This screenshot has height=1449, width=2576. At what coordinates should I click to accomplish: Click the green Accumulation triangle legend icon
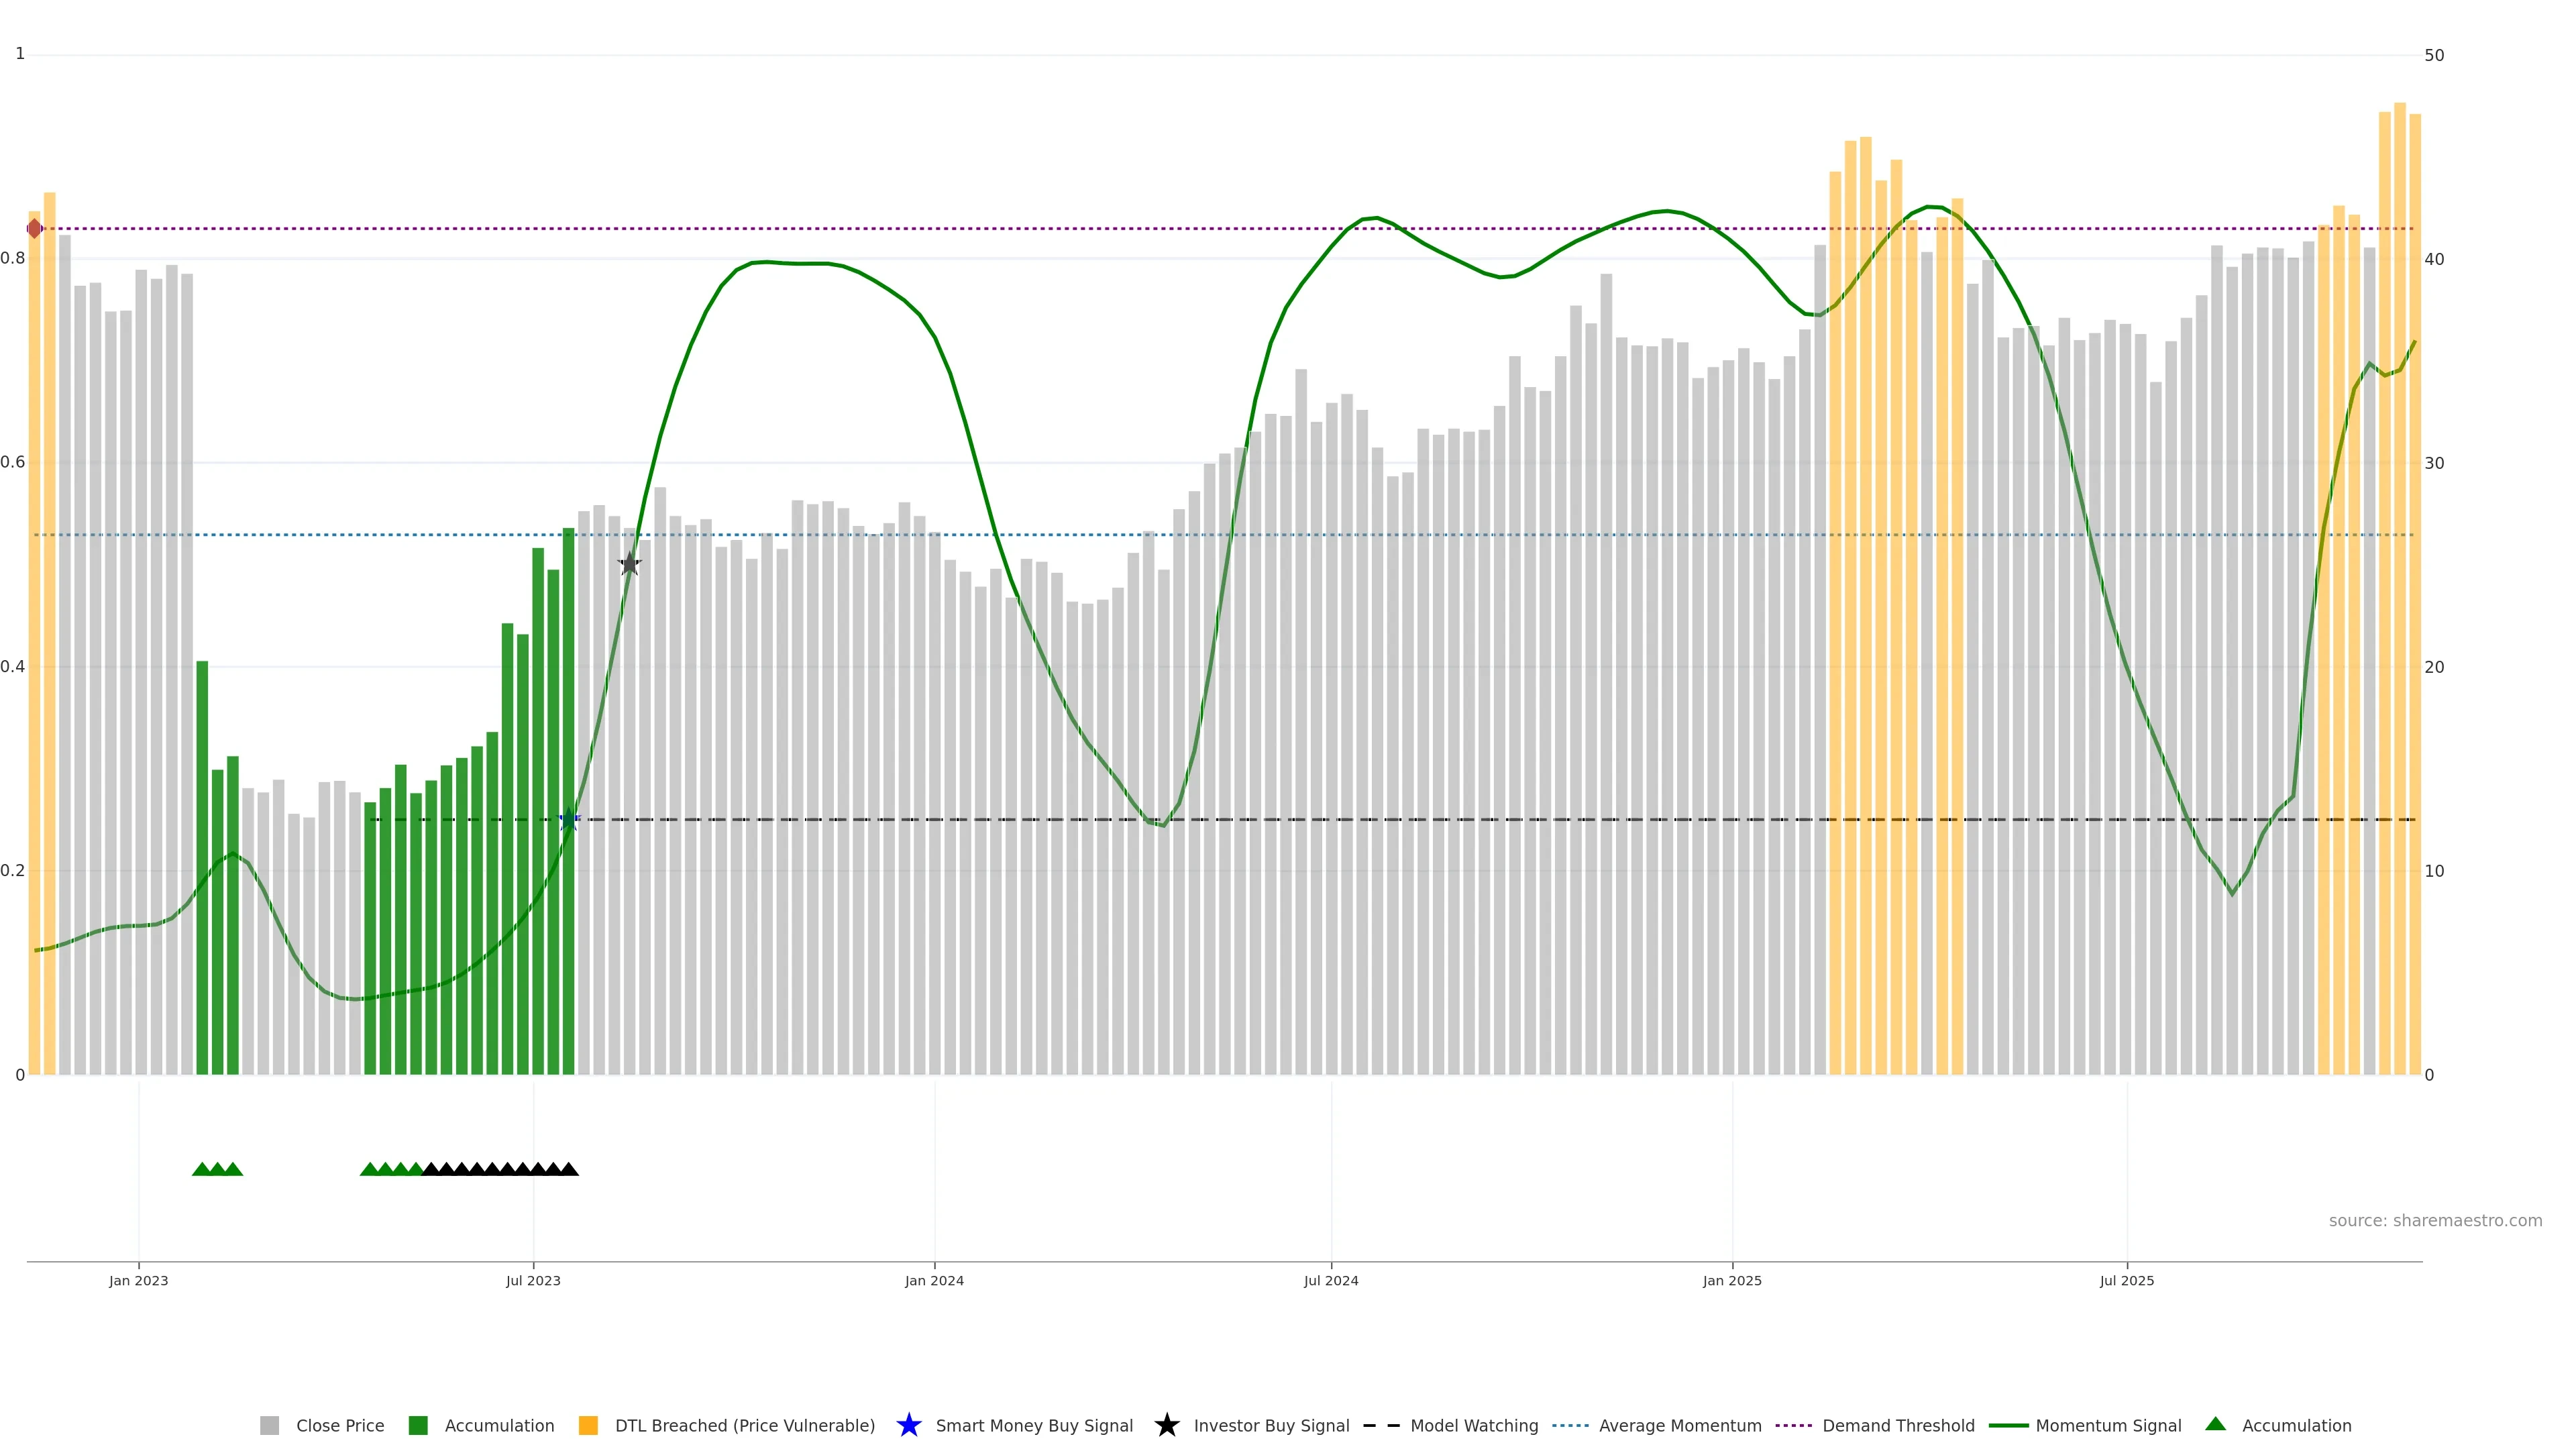tap(2215, 1424)
